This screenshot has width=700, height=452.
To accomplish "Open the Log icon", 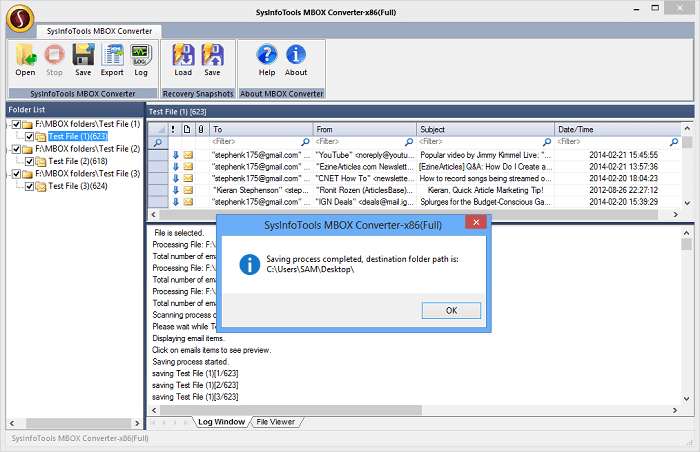I will click(x=141, y=55).
